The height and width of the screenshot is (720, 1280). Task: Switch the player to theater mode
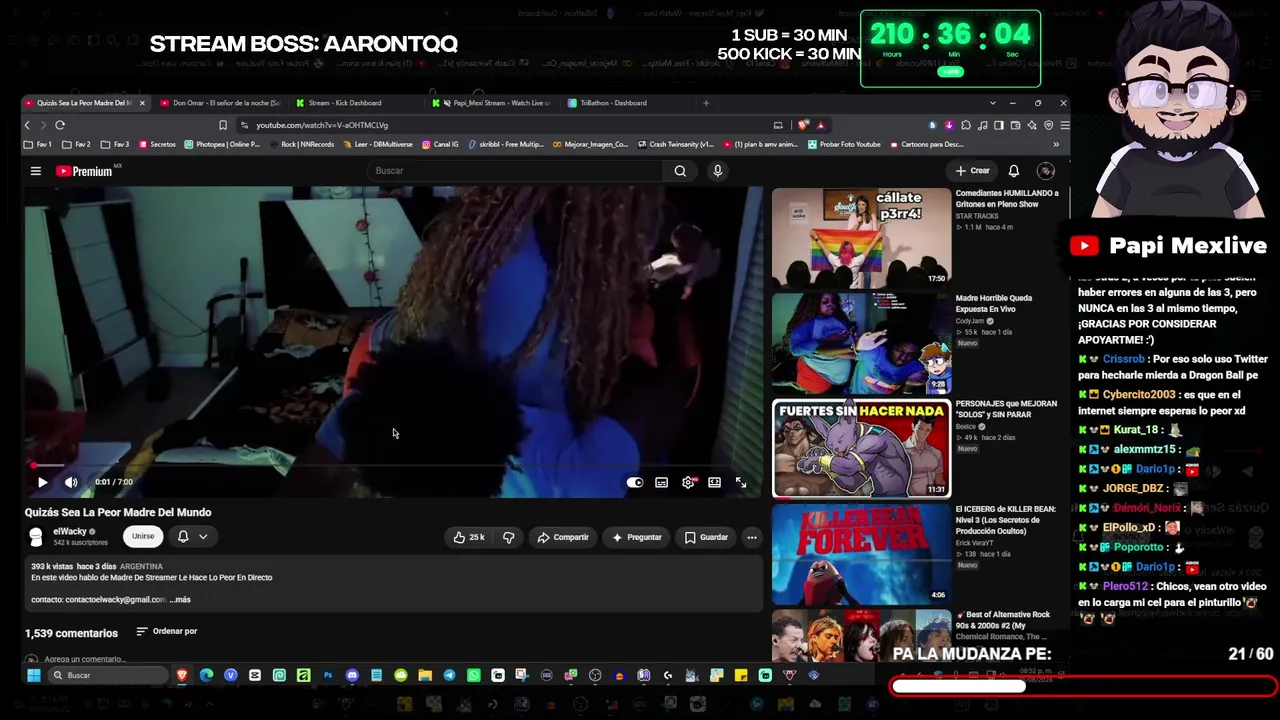coord(714,482)
